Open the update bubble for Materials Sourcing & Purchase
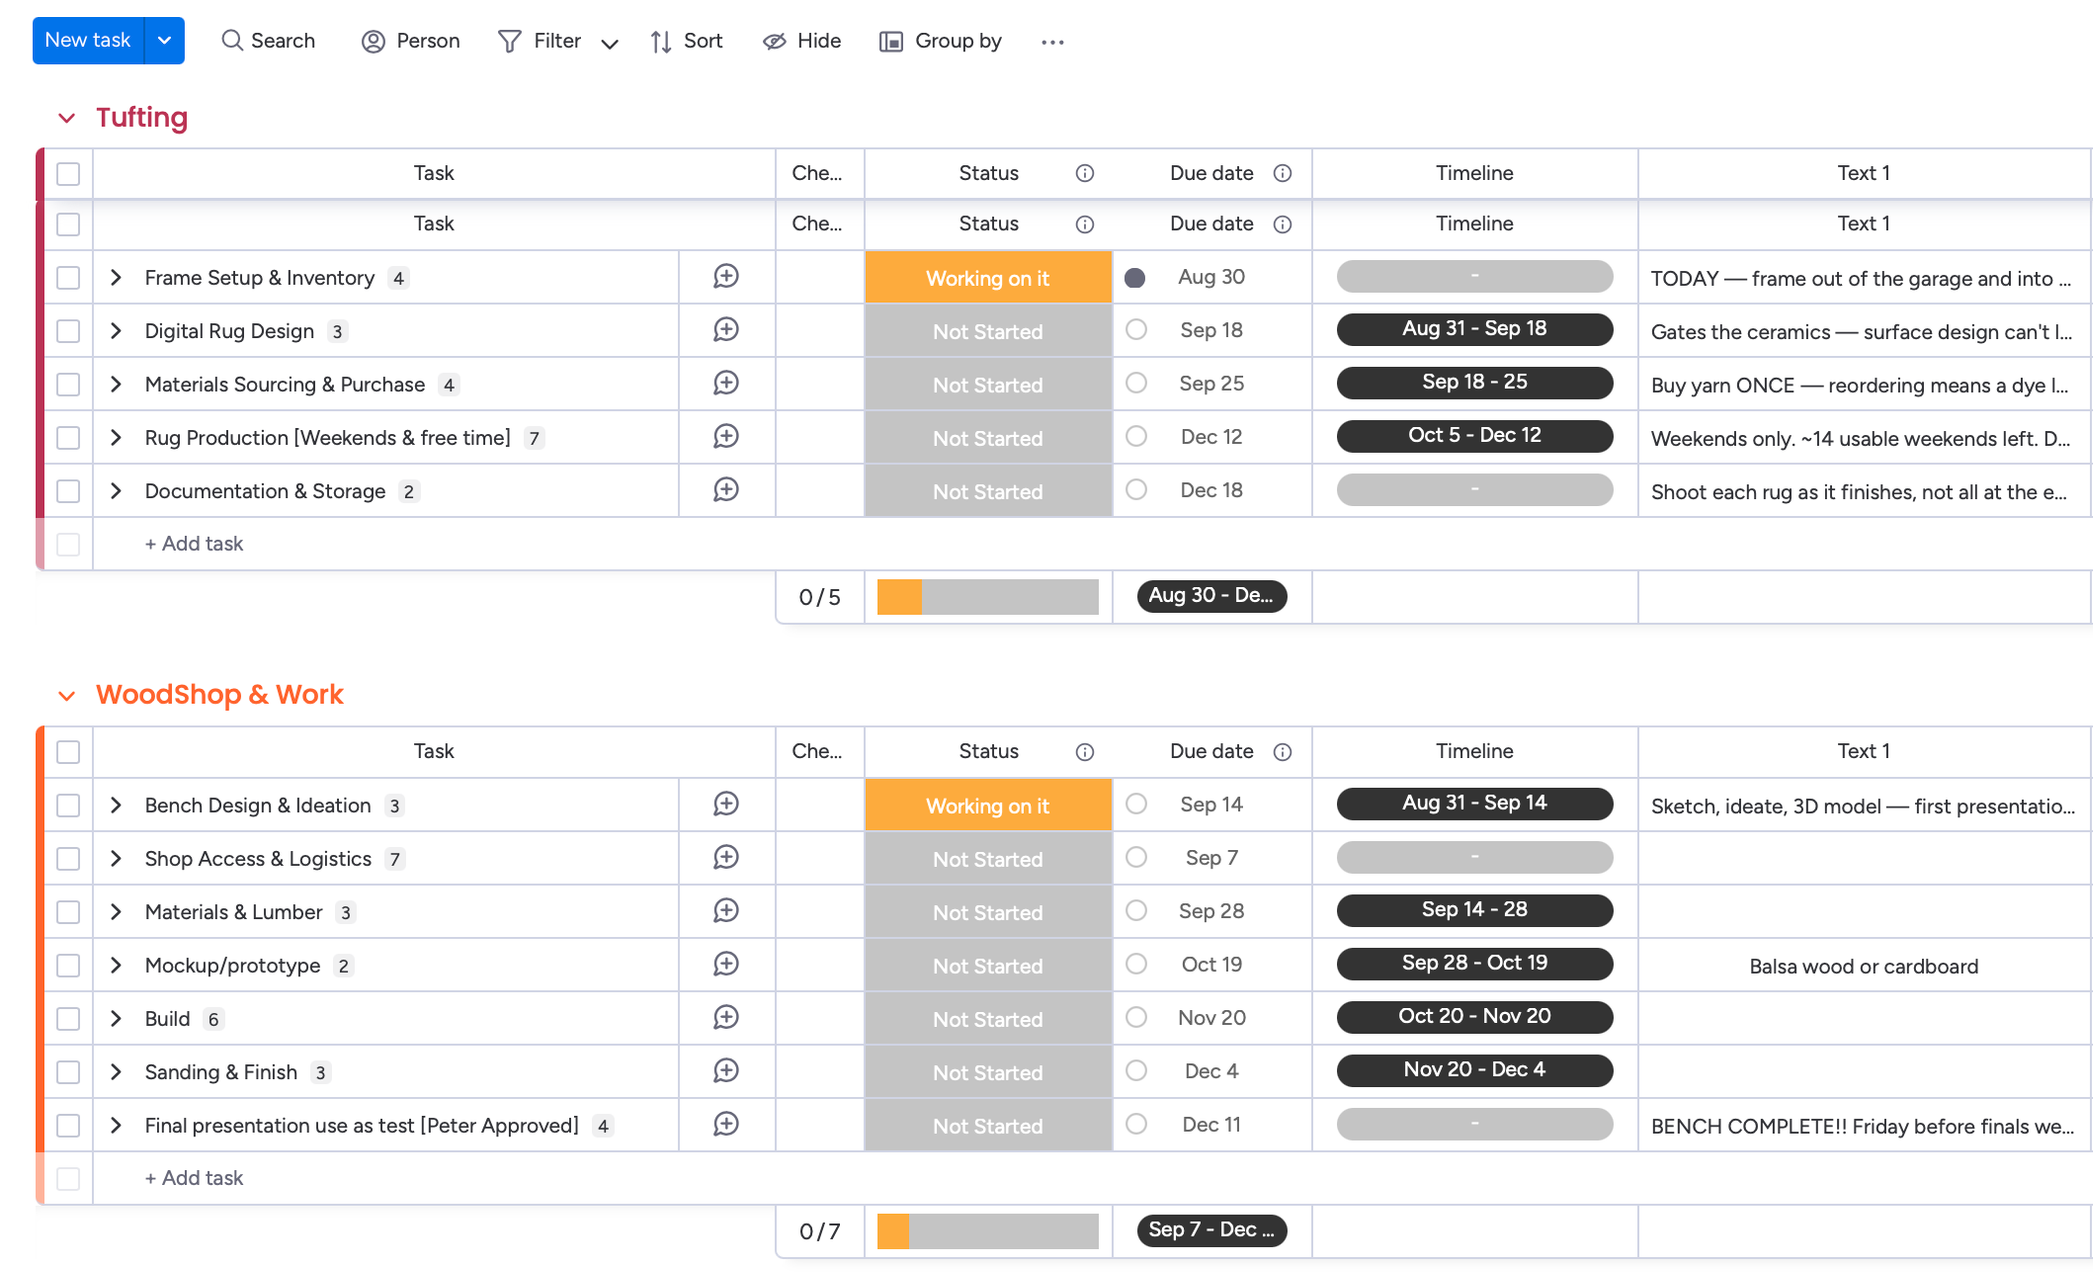 tap(726, 383)
